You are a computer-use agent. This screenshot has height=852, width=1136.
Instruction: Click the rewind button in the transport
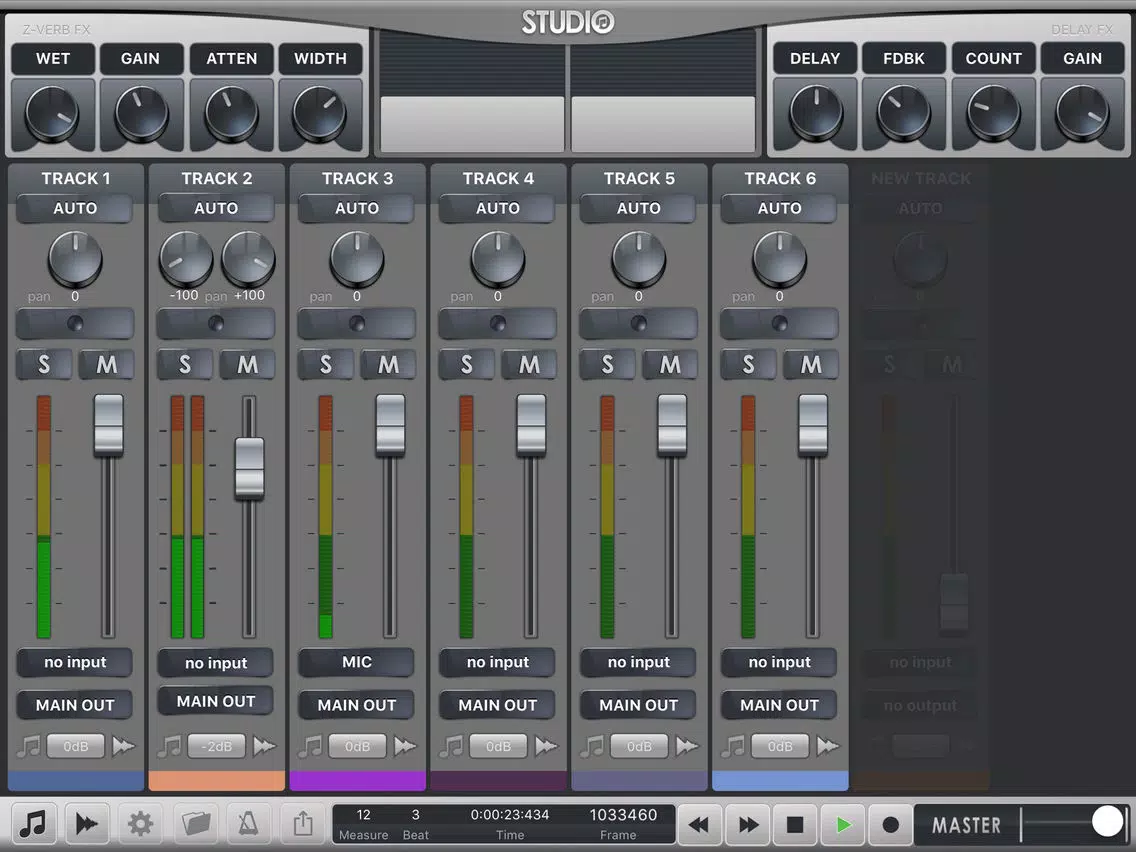point(699,824)
